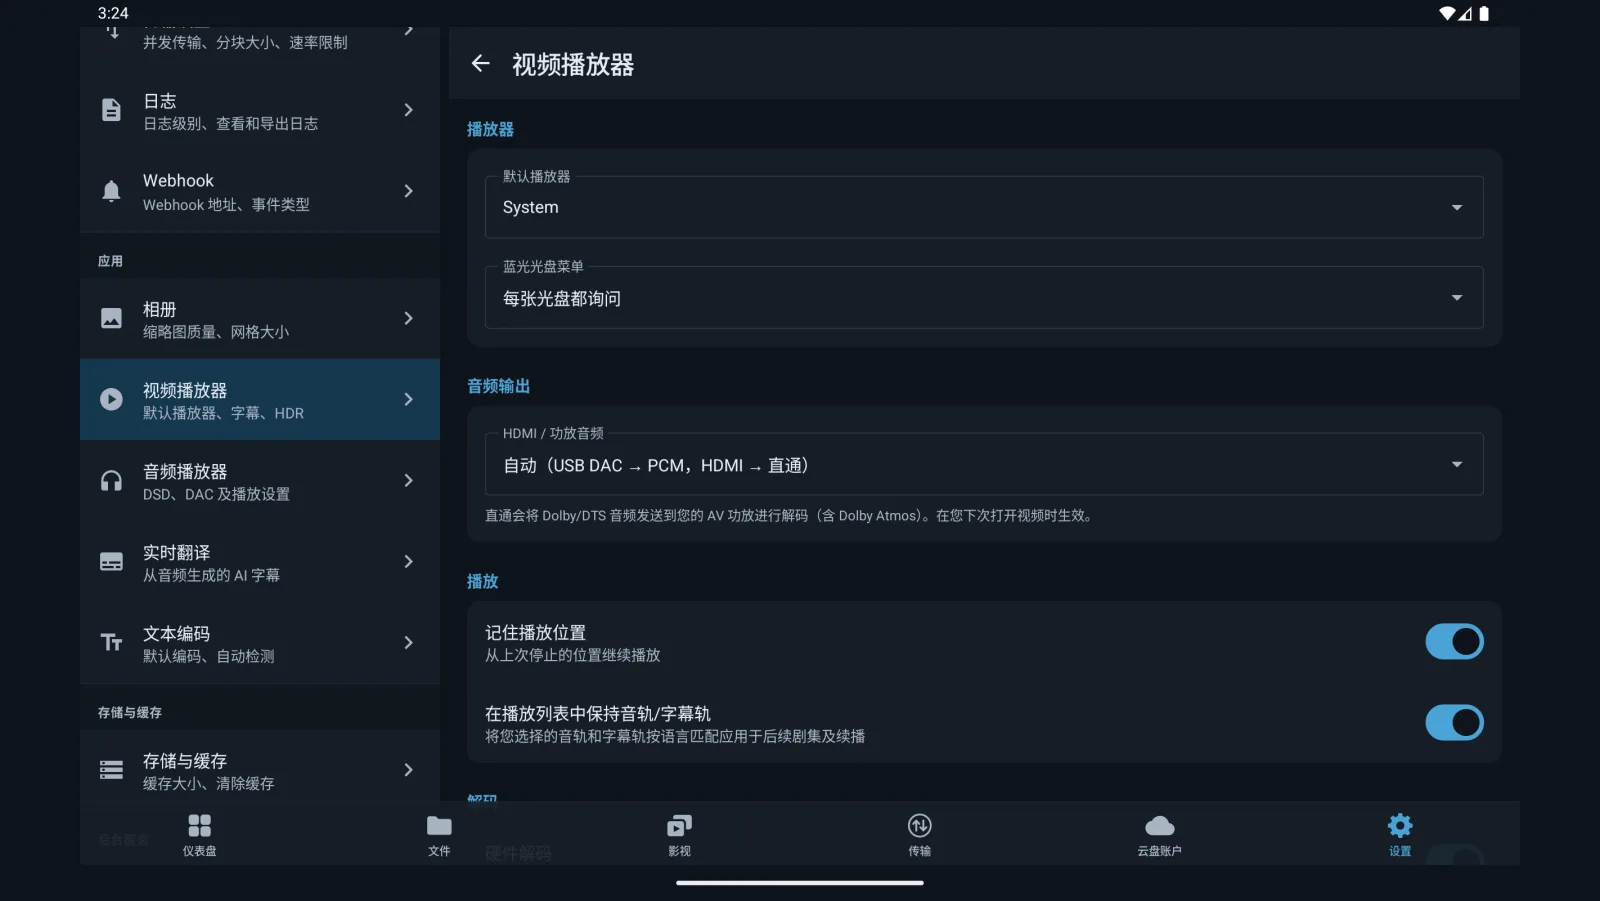Select the 实时翻译 subtitles icon
This screenshot has width=1600, height=901.
coord(111,561)
